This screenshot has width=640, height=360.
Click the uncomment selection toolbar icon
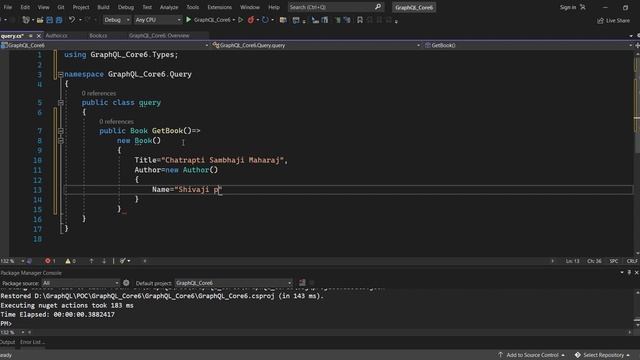pos(347,20)
